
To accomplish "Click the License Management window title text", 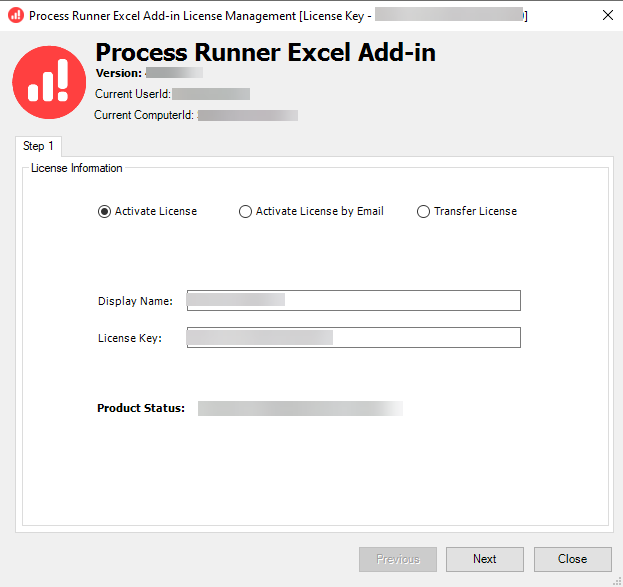I will (200, 16).
